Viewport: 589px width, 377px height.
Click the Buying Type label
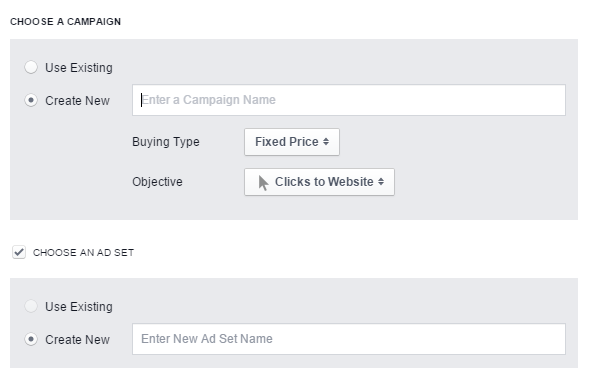(166, 142)
